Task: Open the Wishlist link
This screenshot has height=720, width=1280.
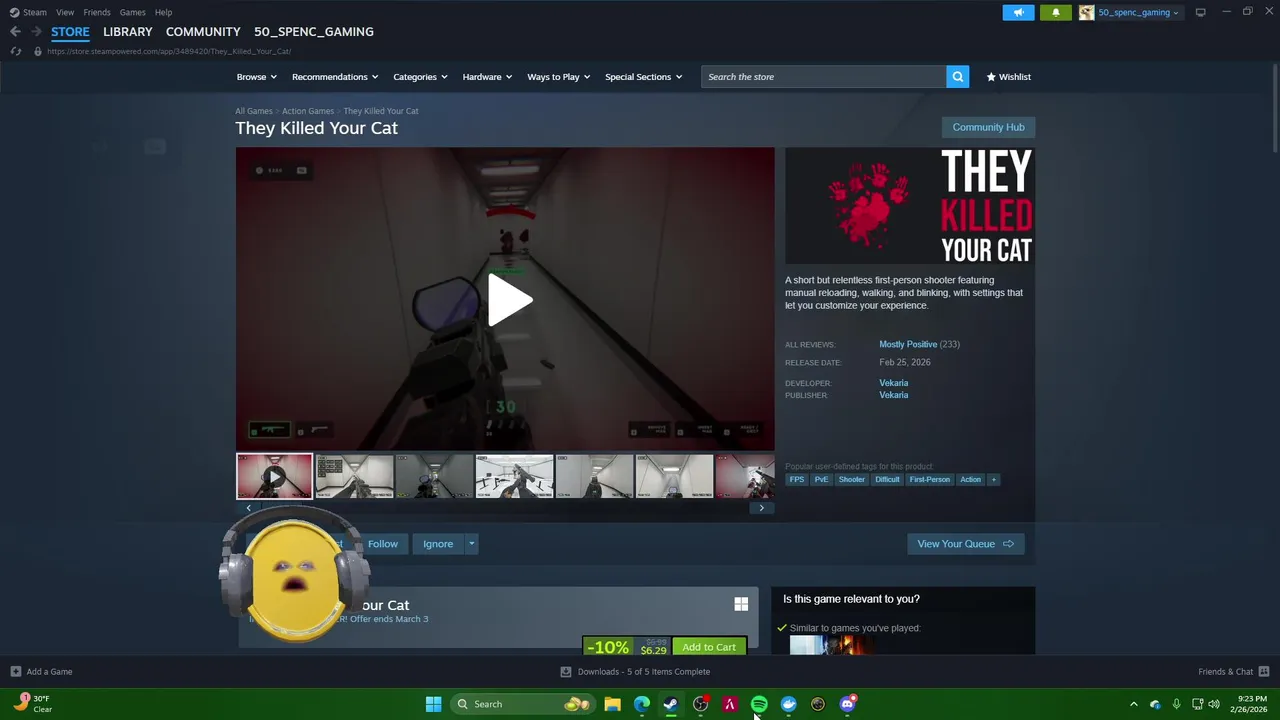Action: click(1008, 77)
